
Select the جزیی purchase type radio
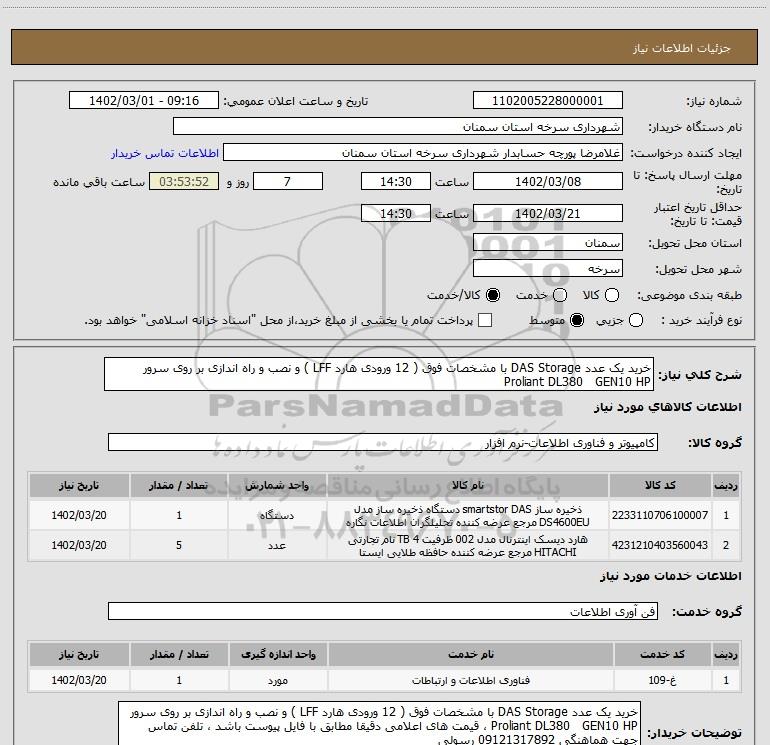pos(636,320)
